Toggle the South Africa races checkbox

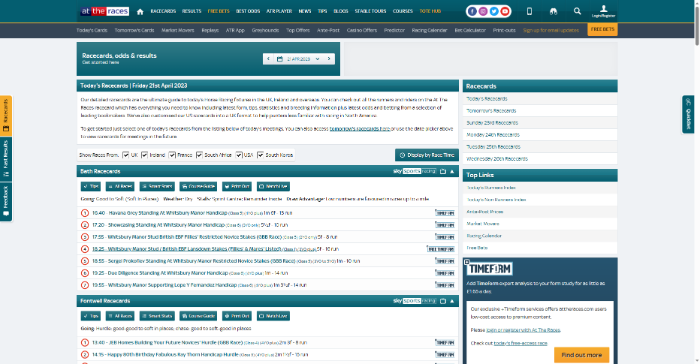point(200,155)
